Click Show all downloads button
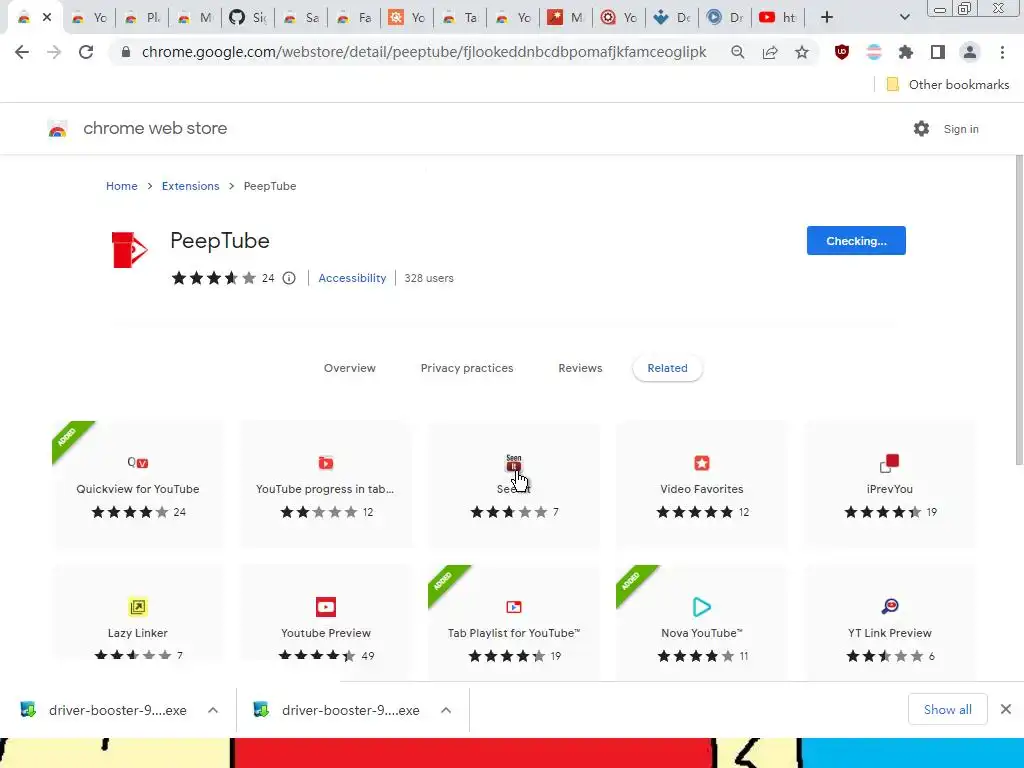The image size is (1024, 768). [x=948, y=710]
